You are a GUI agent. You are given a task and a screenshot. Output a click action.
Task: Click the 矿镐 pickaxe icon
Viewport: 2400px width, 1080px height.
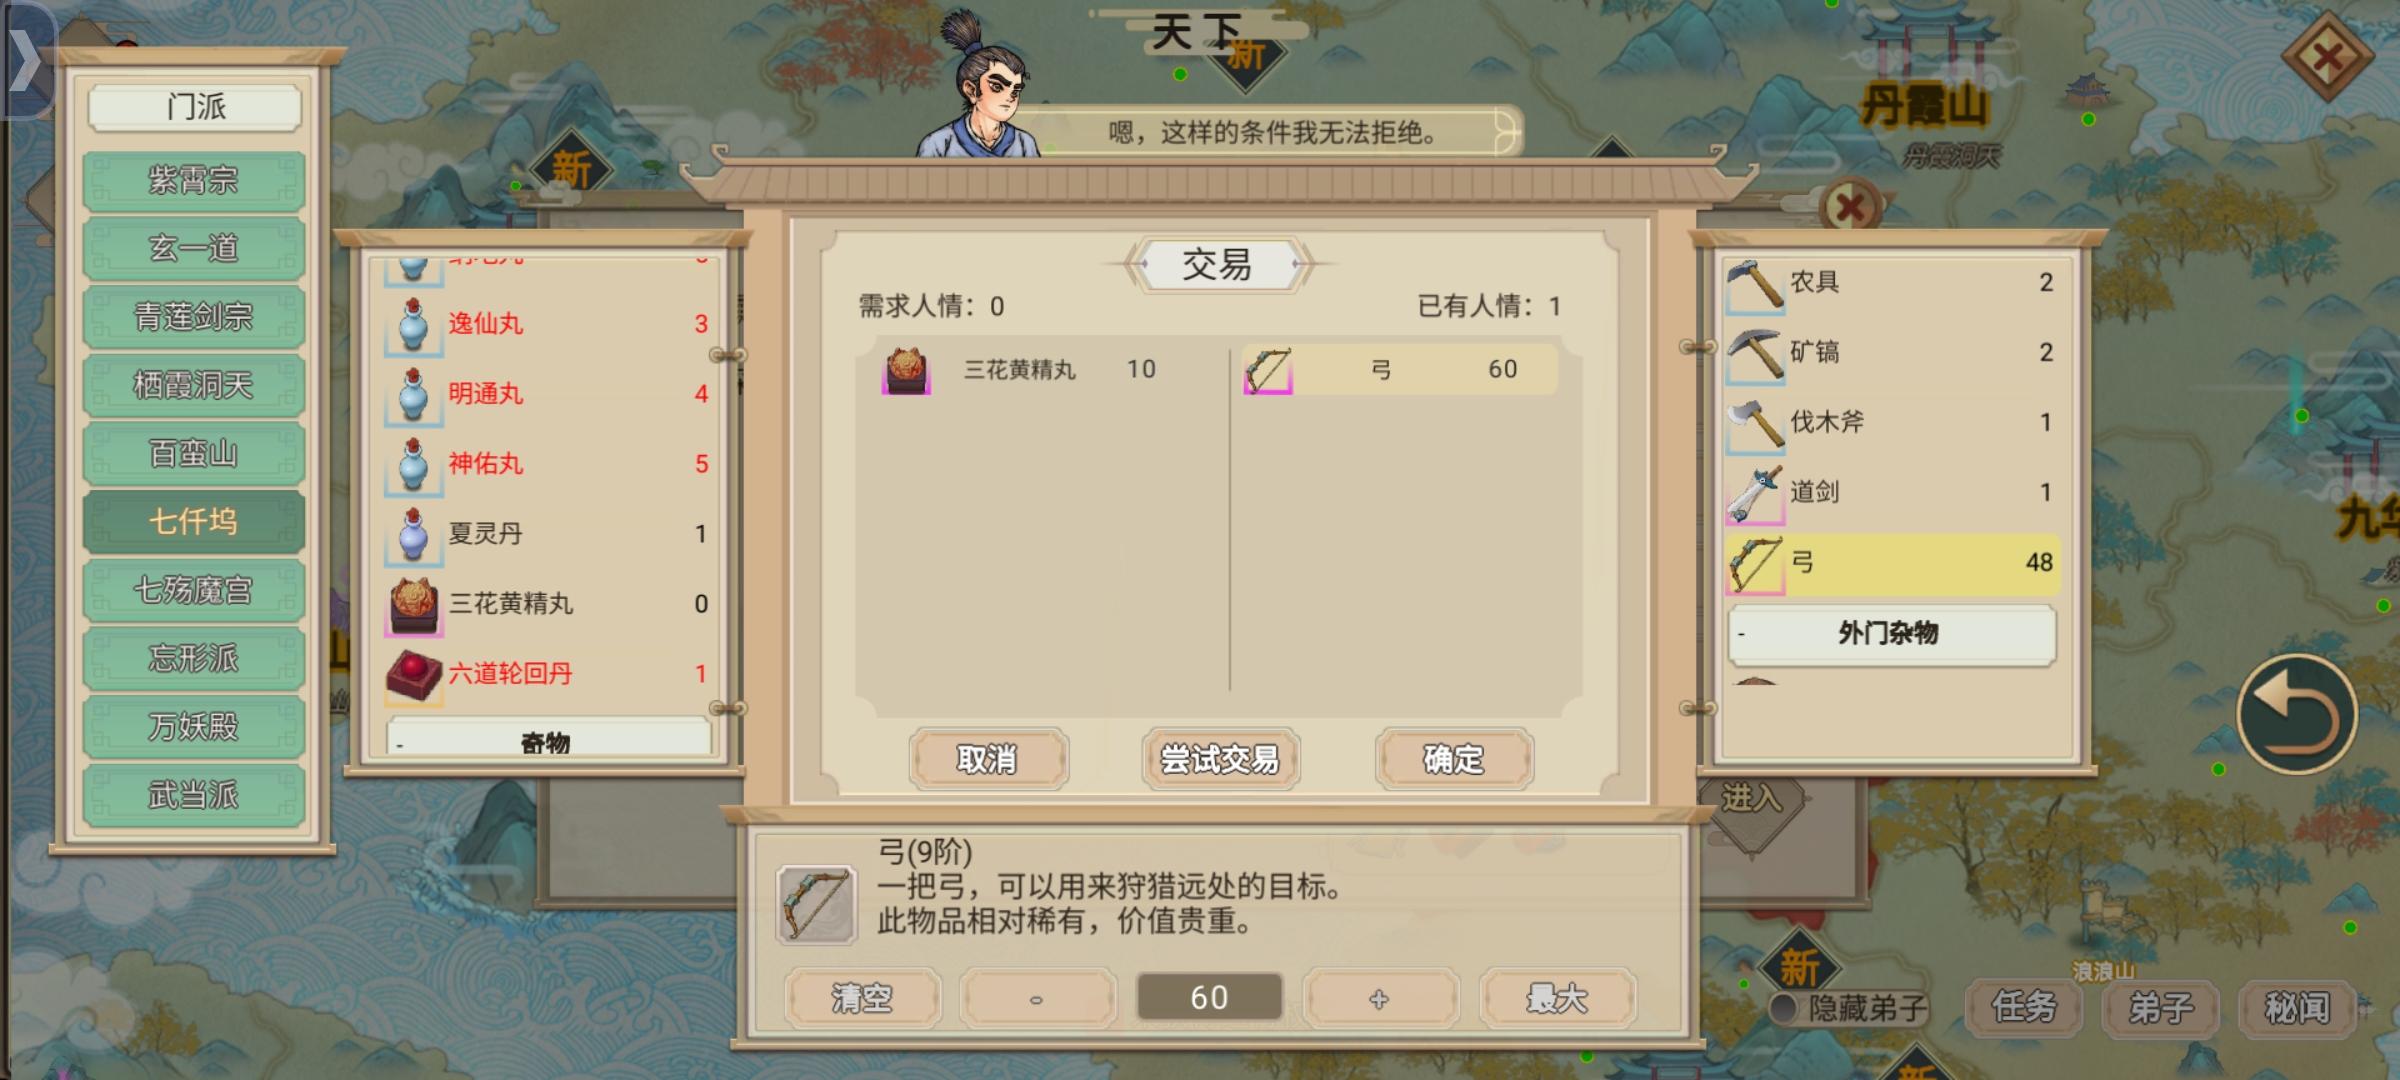pos(1755,354)
